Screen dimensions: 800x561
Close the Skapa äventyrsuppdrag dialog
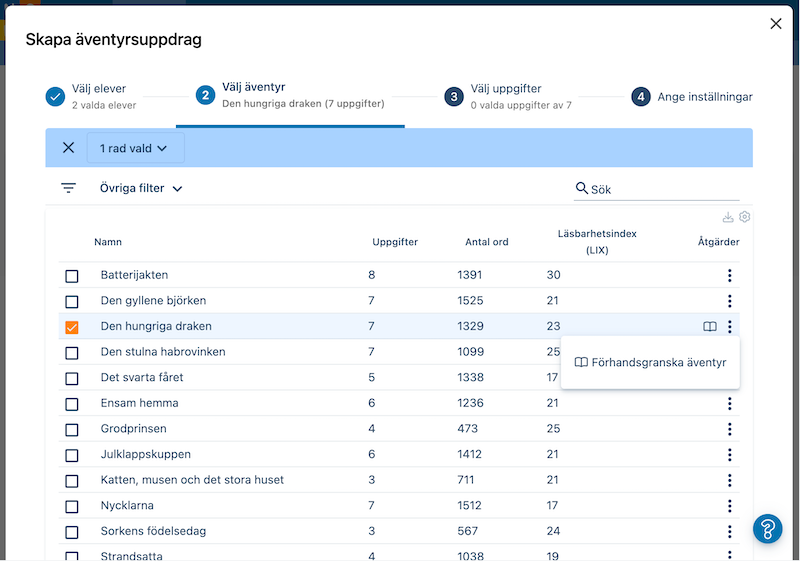(776, 24)
